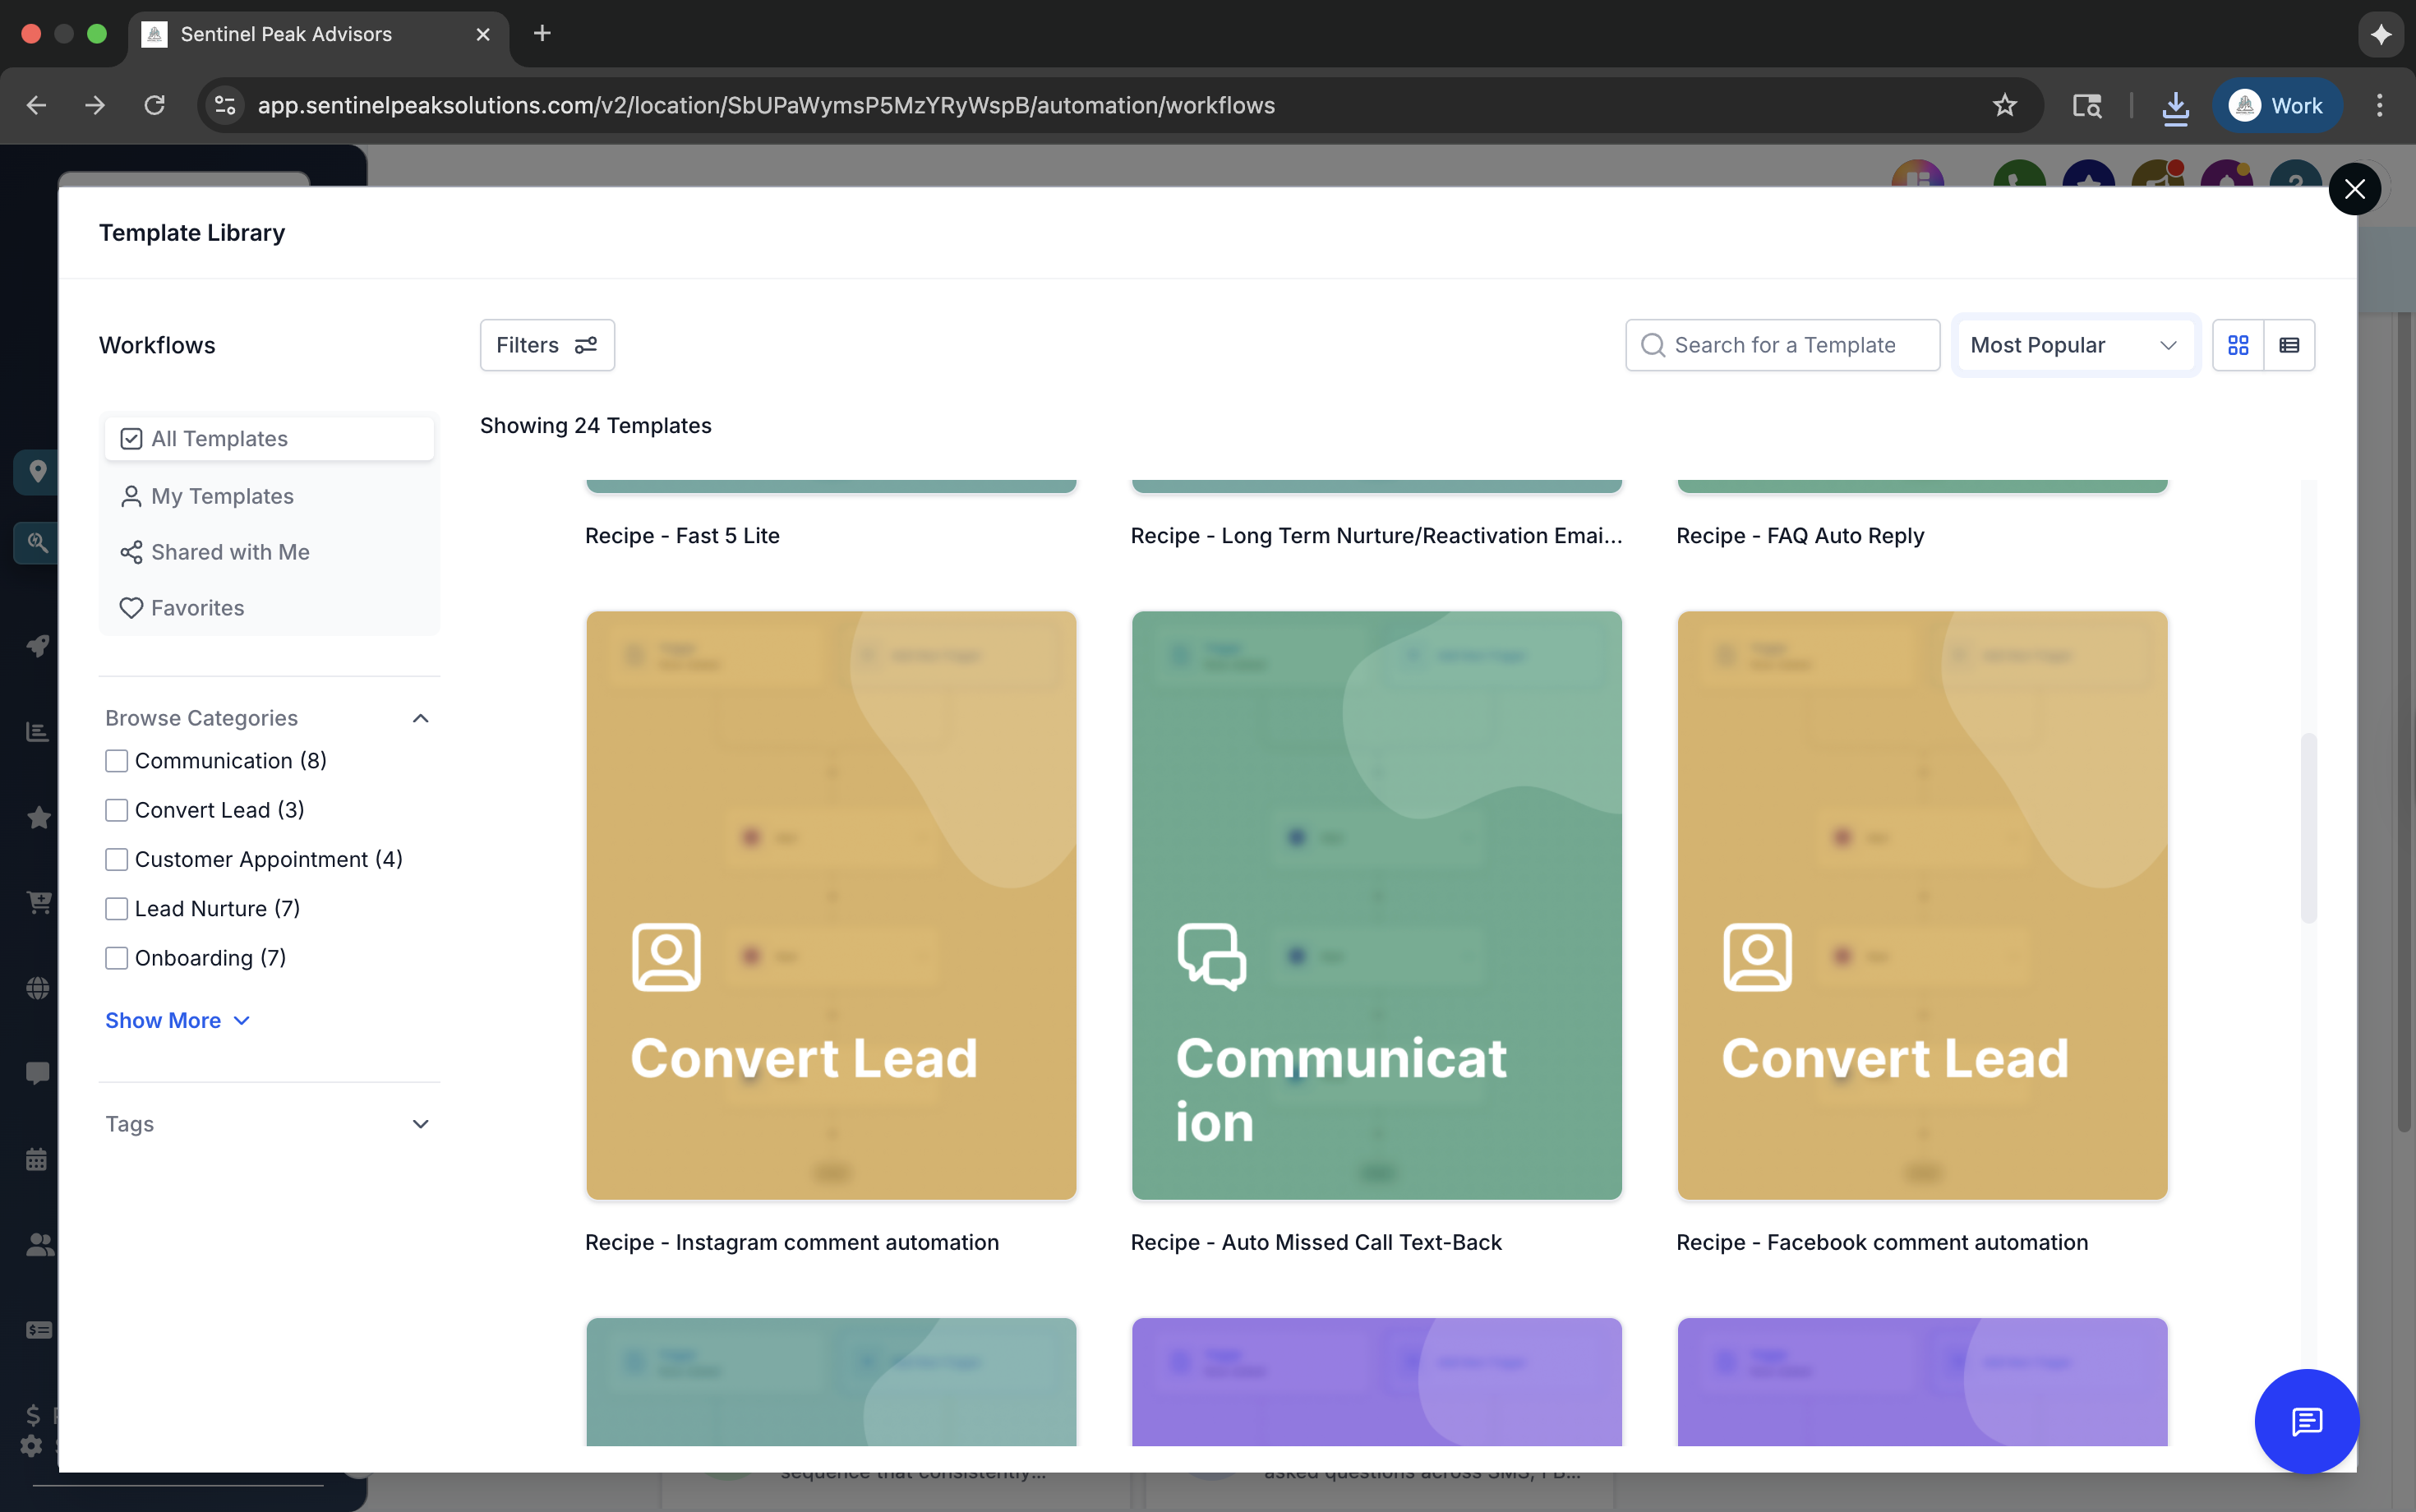Show more categories via Show More link
The height and width of the screenshot is (1512, 2416).
pos(177,1020)
